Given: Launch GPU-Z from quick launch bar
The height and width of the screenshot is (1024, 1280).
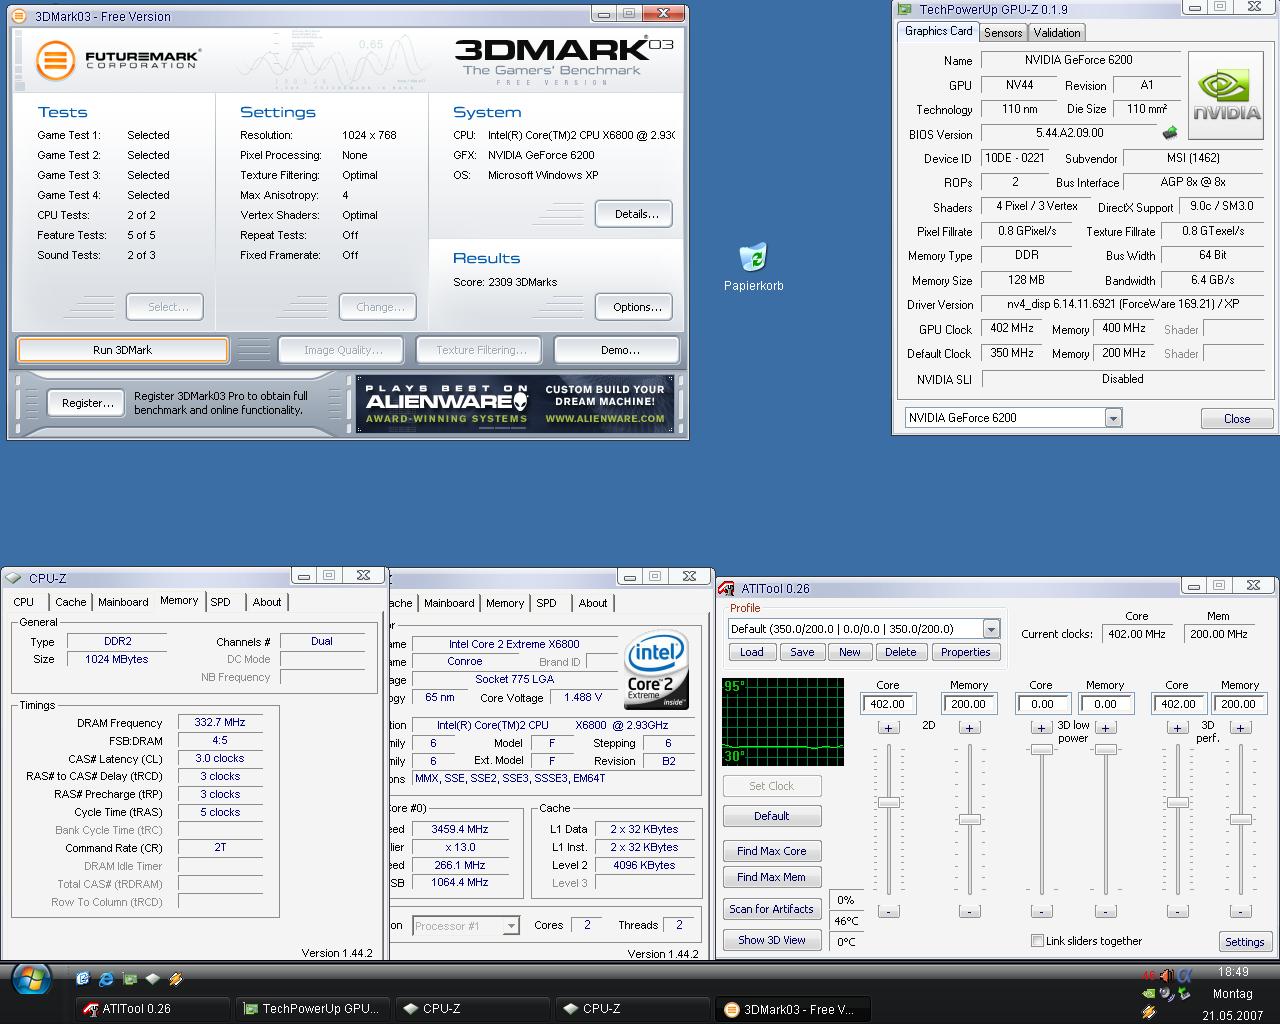Looking at the screenshot, I should coord(130,979).
